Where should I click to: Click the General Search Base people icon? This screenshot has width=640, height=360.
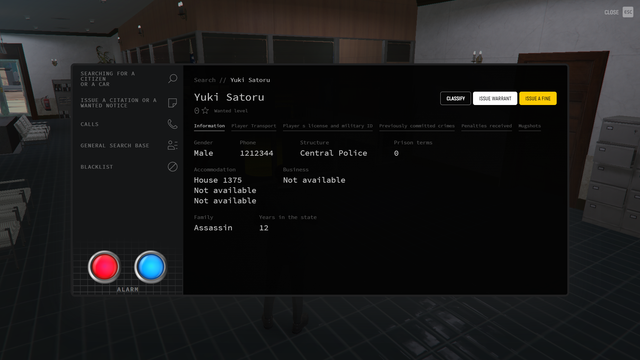point(173,145)
